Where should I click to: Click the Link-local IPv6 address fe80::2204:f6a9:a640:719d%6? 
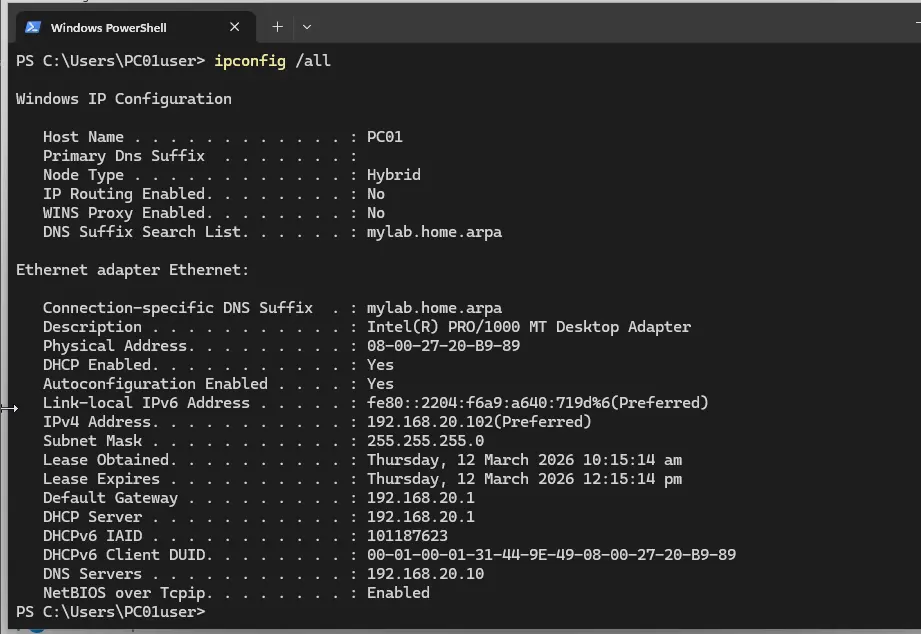click(488, 402)
